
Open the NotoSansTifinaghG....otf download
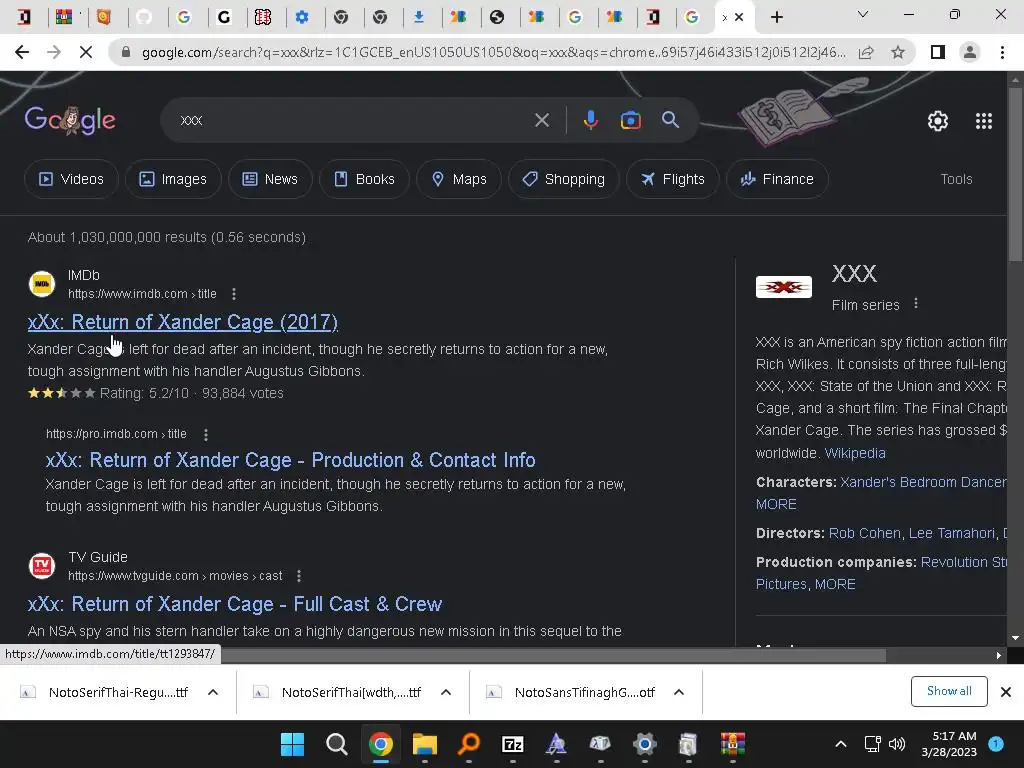571,692
